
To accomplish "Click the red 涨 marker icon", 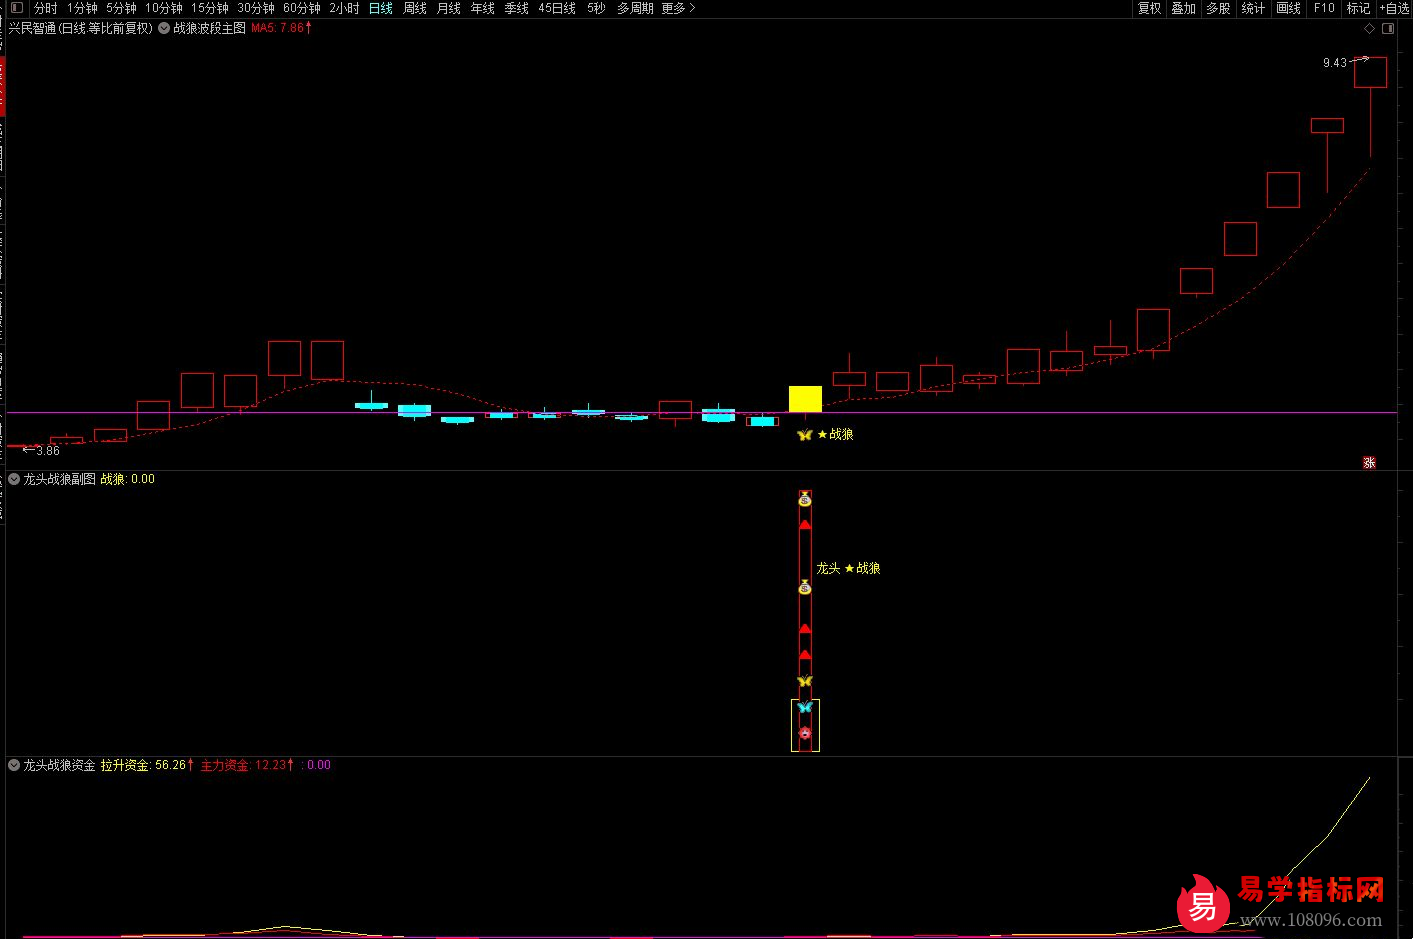I will click(x=1369, y=462).
